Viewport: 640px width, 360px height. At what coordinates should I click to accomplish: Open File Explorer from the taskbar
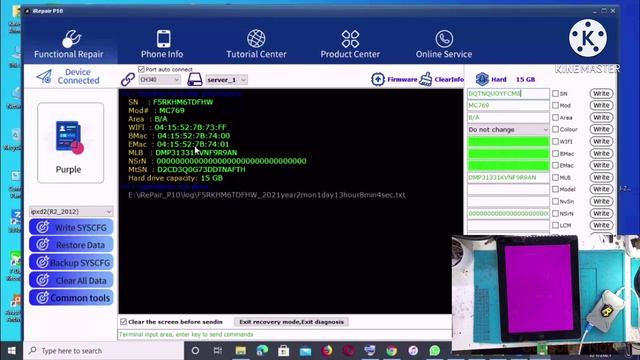[x=240, y=351]
